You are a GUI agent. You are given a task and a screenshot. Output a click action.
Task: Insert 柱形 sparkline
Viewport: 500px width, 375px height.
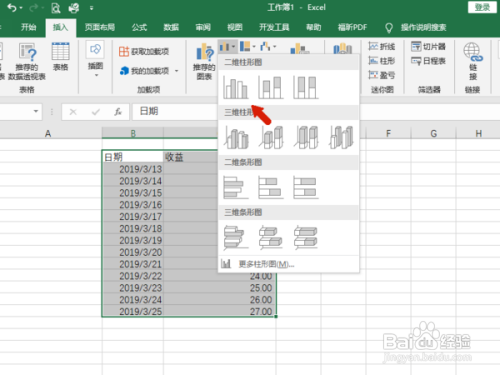(x=382, y=61)
